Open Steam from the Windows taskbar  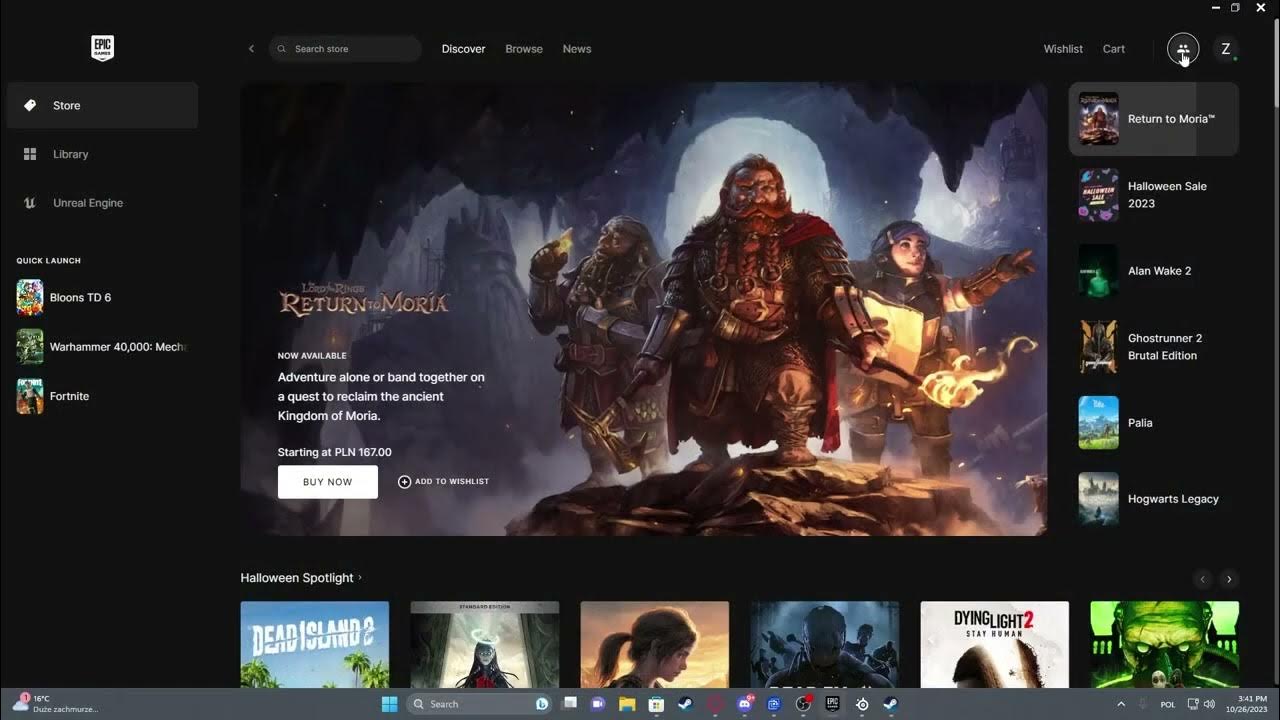point(687,704)
